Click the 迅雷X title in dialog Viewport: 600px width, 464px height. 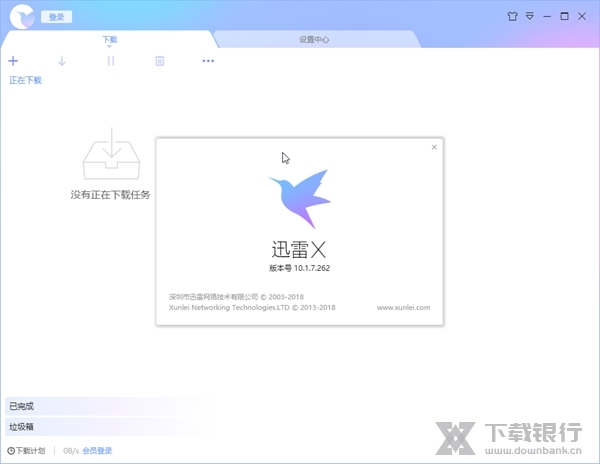(299, 249)
